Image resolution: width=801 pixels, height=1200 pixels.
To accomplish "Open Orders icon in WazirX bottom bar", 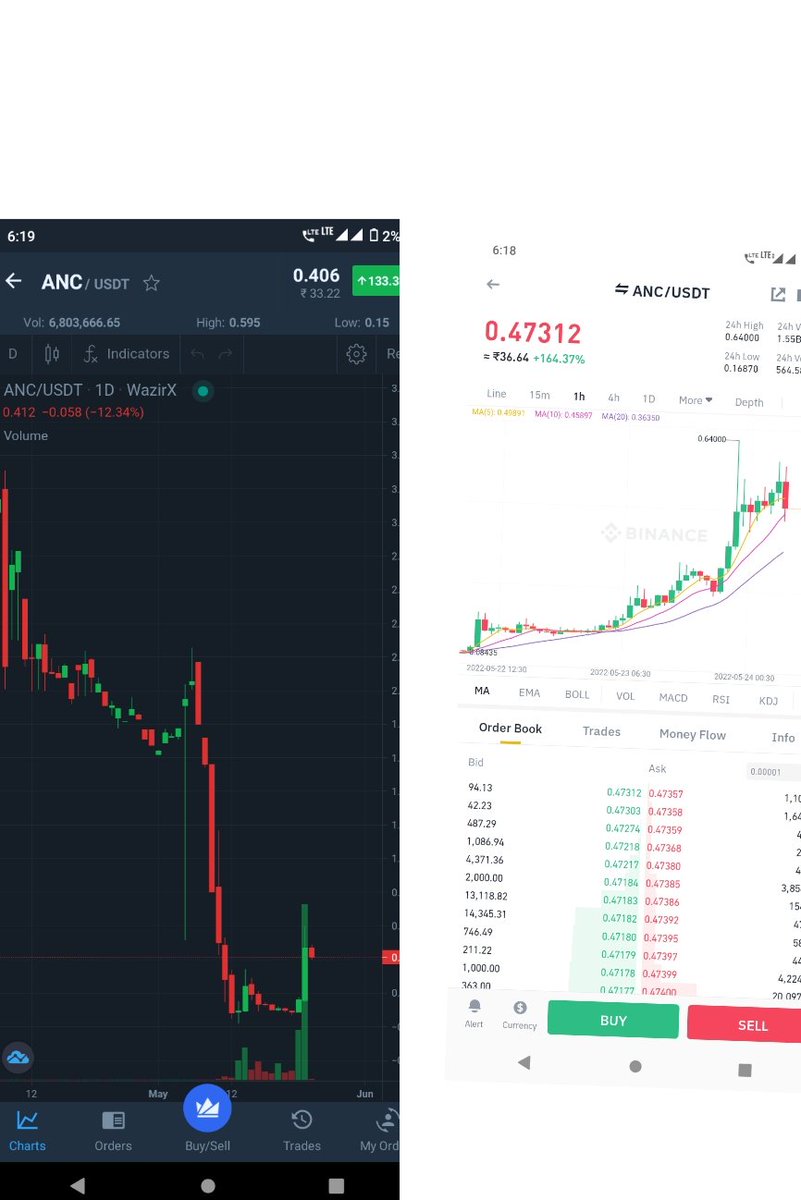I will [113, 1121].
